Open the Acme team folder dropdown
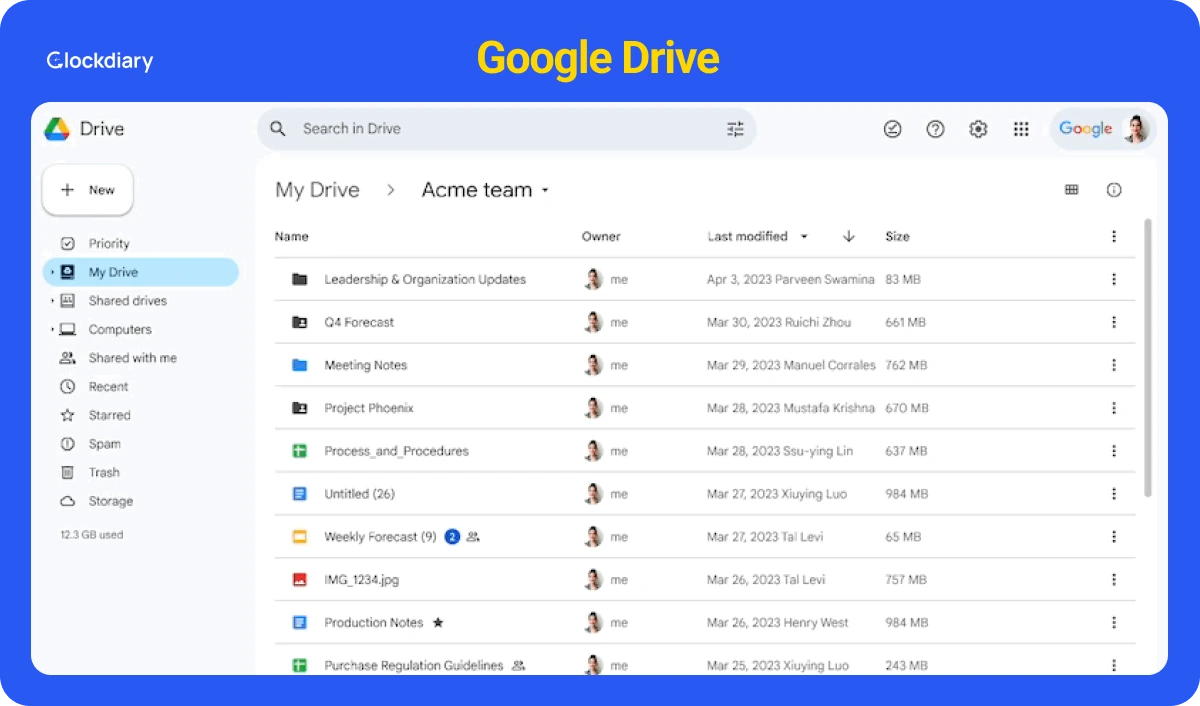Screen dimensions: 1200x706 (545, 190)
